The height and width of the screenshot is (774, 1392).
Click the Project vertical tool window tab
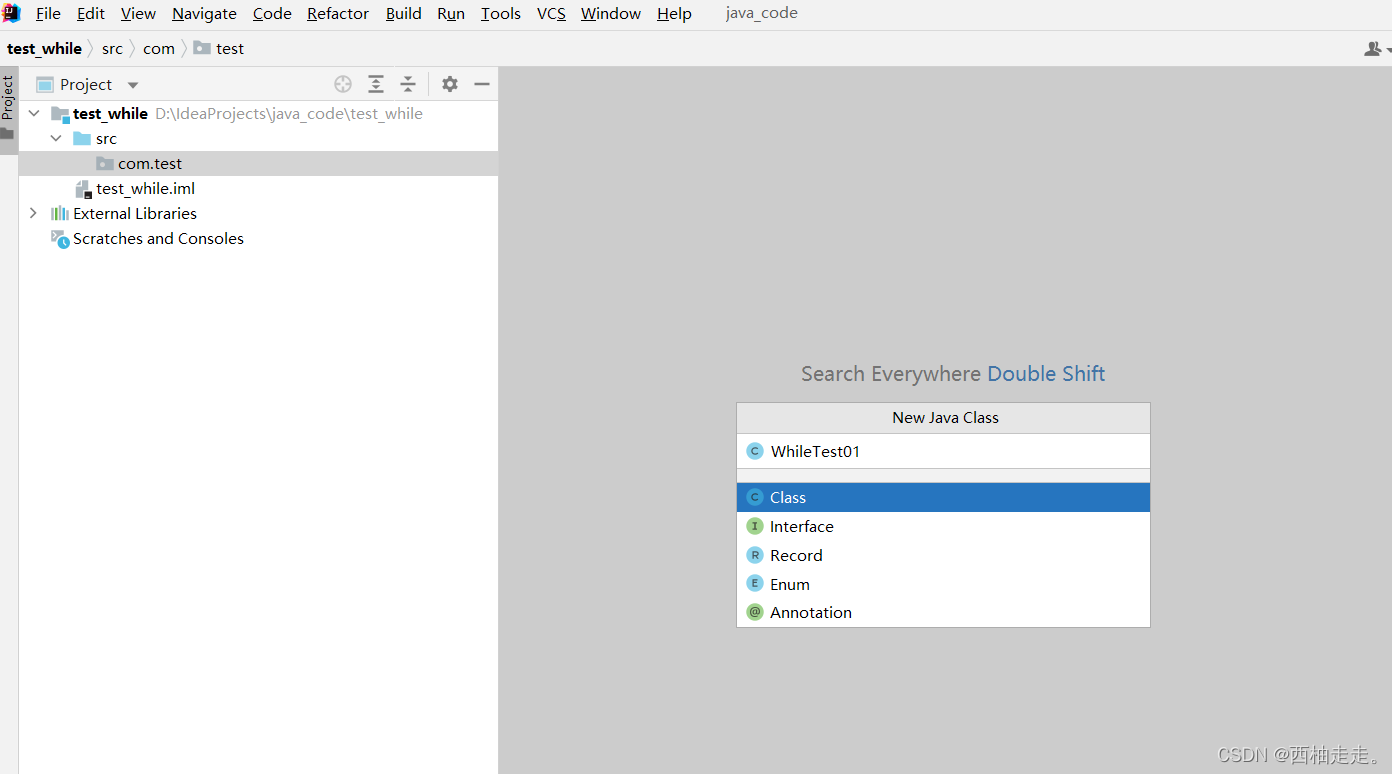coord(8,110)
